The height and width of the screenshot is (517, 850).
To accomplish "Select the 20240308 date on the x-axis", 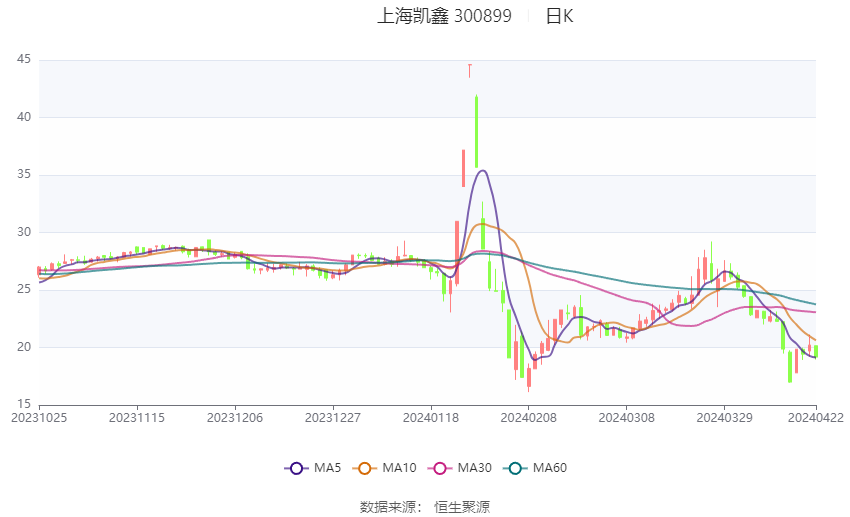I will click(627, 417).
